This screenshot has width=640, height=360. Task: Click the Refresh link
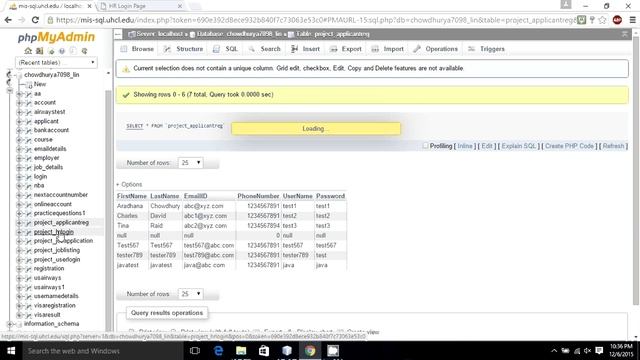(x=613, y=146)
